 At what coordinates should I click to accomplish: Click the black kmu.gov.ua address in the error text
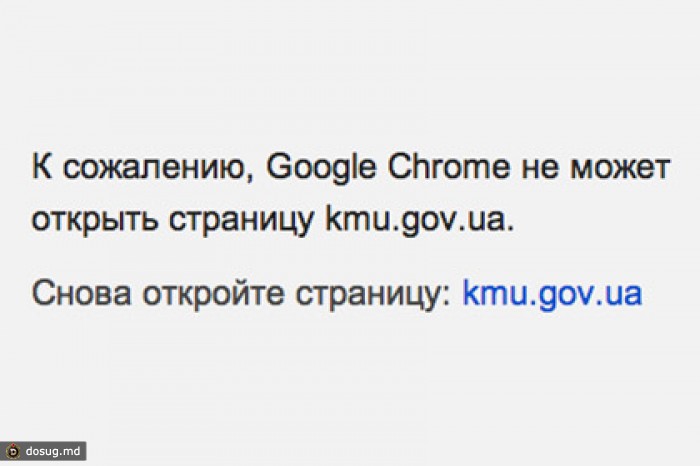[x=420, y=220]
